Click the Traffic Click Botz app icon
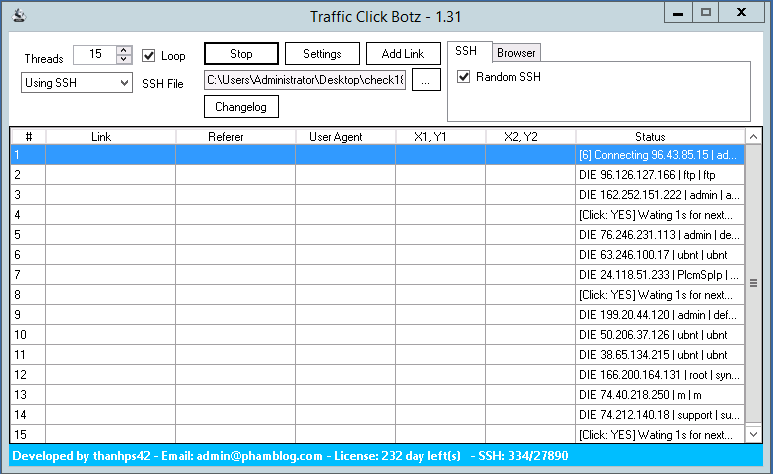Image resolution: width=773 pixels, height=474 pixels. pos(19,16)
